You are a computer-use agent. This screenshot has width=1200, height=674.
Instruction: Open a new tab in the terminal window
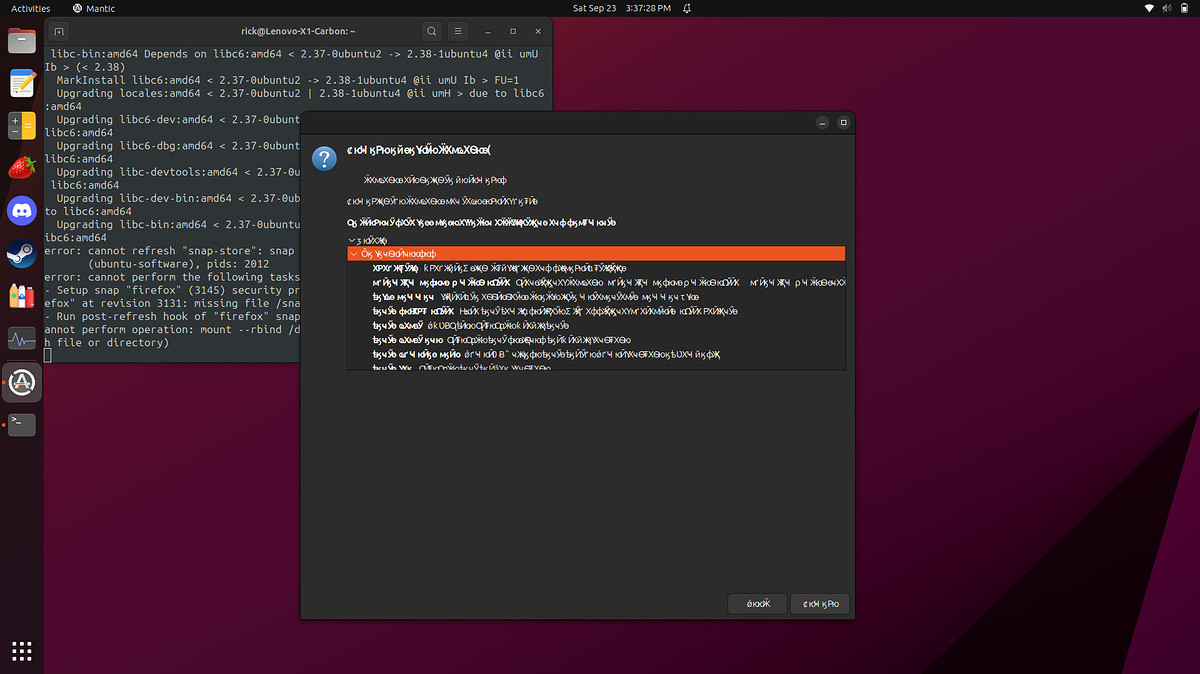coord(58,32)
